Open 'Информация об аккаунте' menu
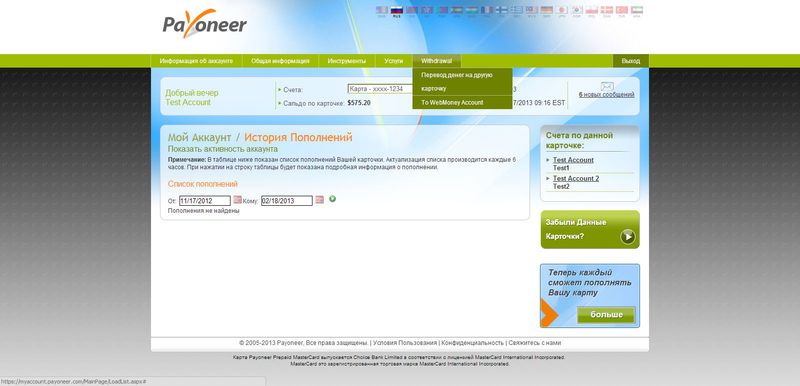800x386 pixels. point(196,61)
